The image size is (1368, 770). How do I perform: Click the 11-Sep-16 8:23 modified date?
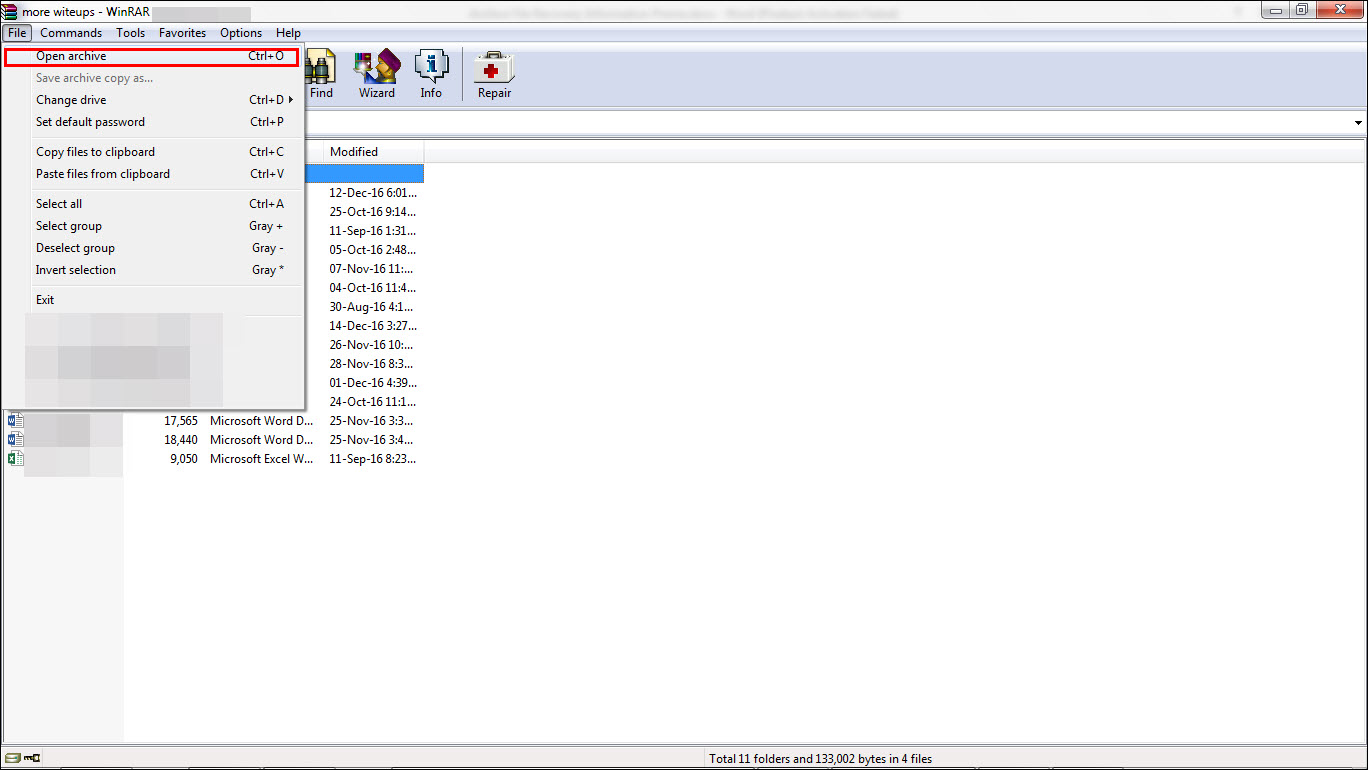[x=373, y=459]
